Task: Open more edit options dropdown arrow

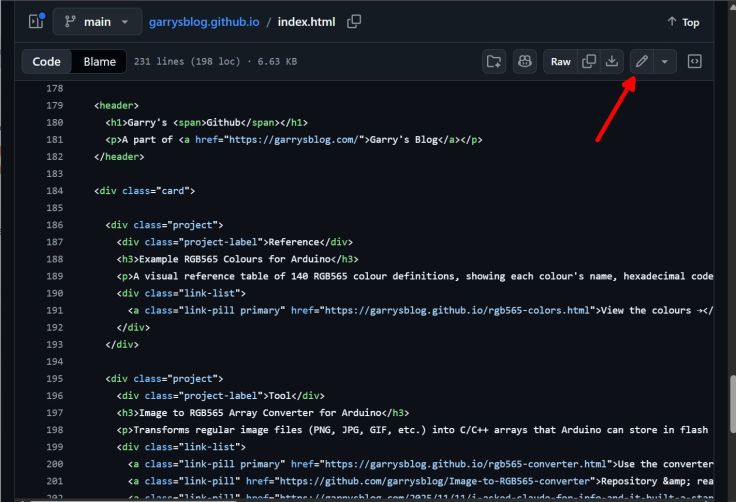Action: coord(665,62)
